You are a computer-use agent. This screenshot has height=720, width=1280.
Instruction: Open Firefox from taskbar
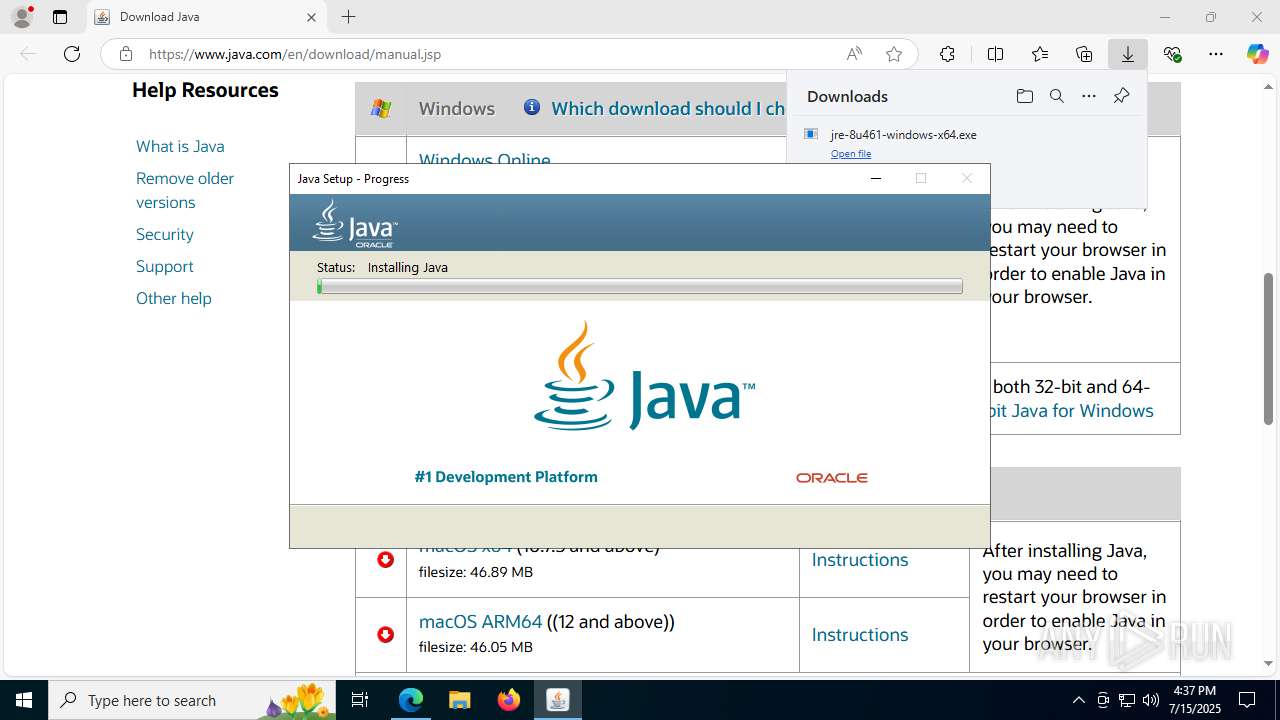pos(509,700)
